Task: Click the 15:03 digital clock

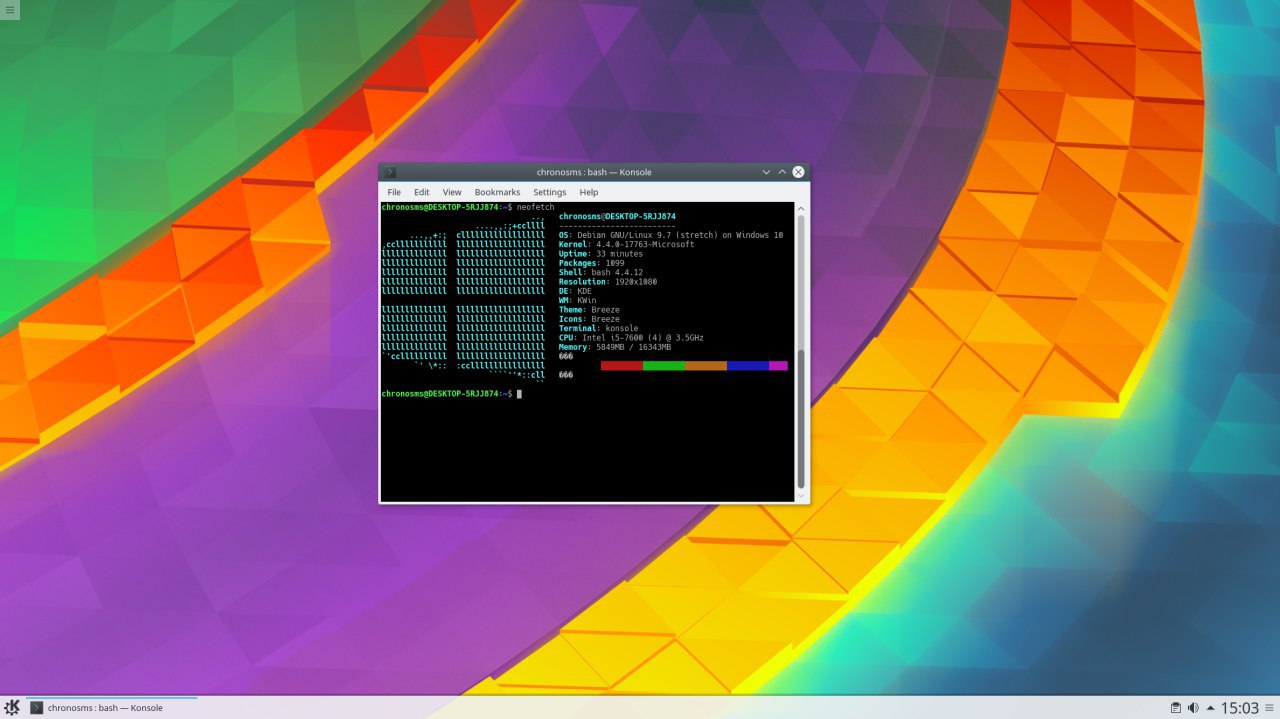Action: 1240,708
